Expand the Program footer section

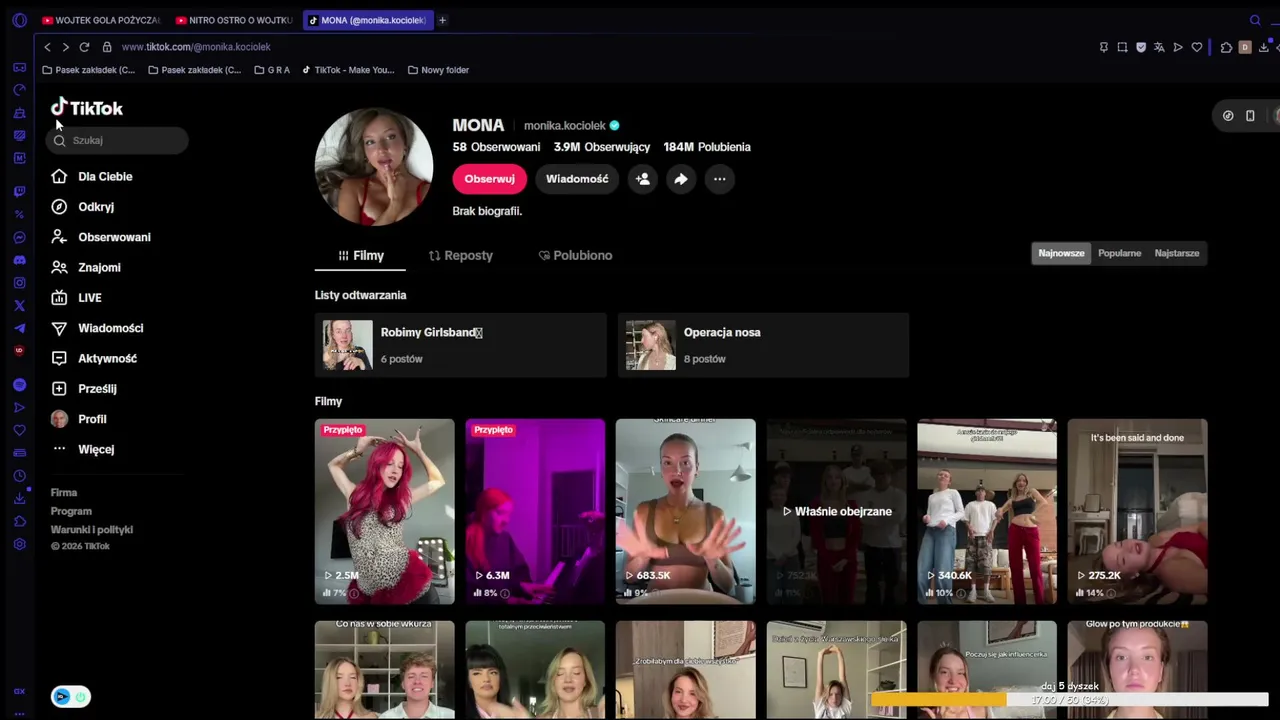click(x=71, y=511)
